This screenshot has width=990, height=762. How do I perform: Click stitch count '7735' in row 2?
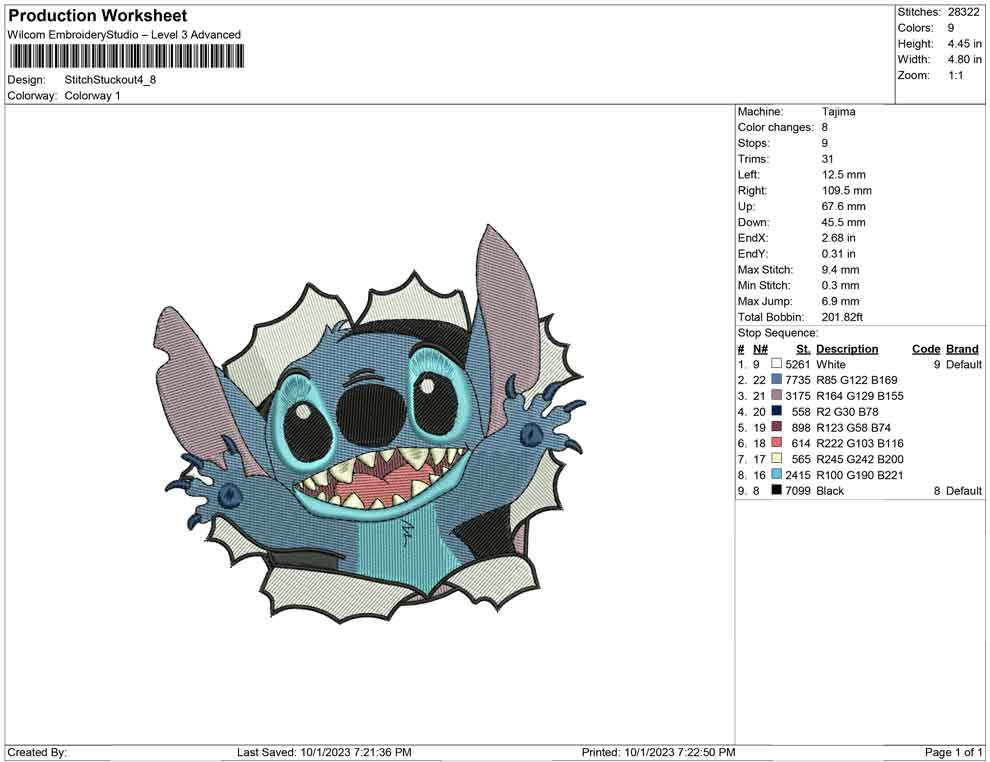[x=797, y=380]
